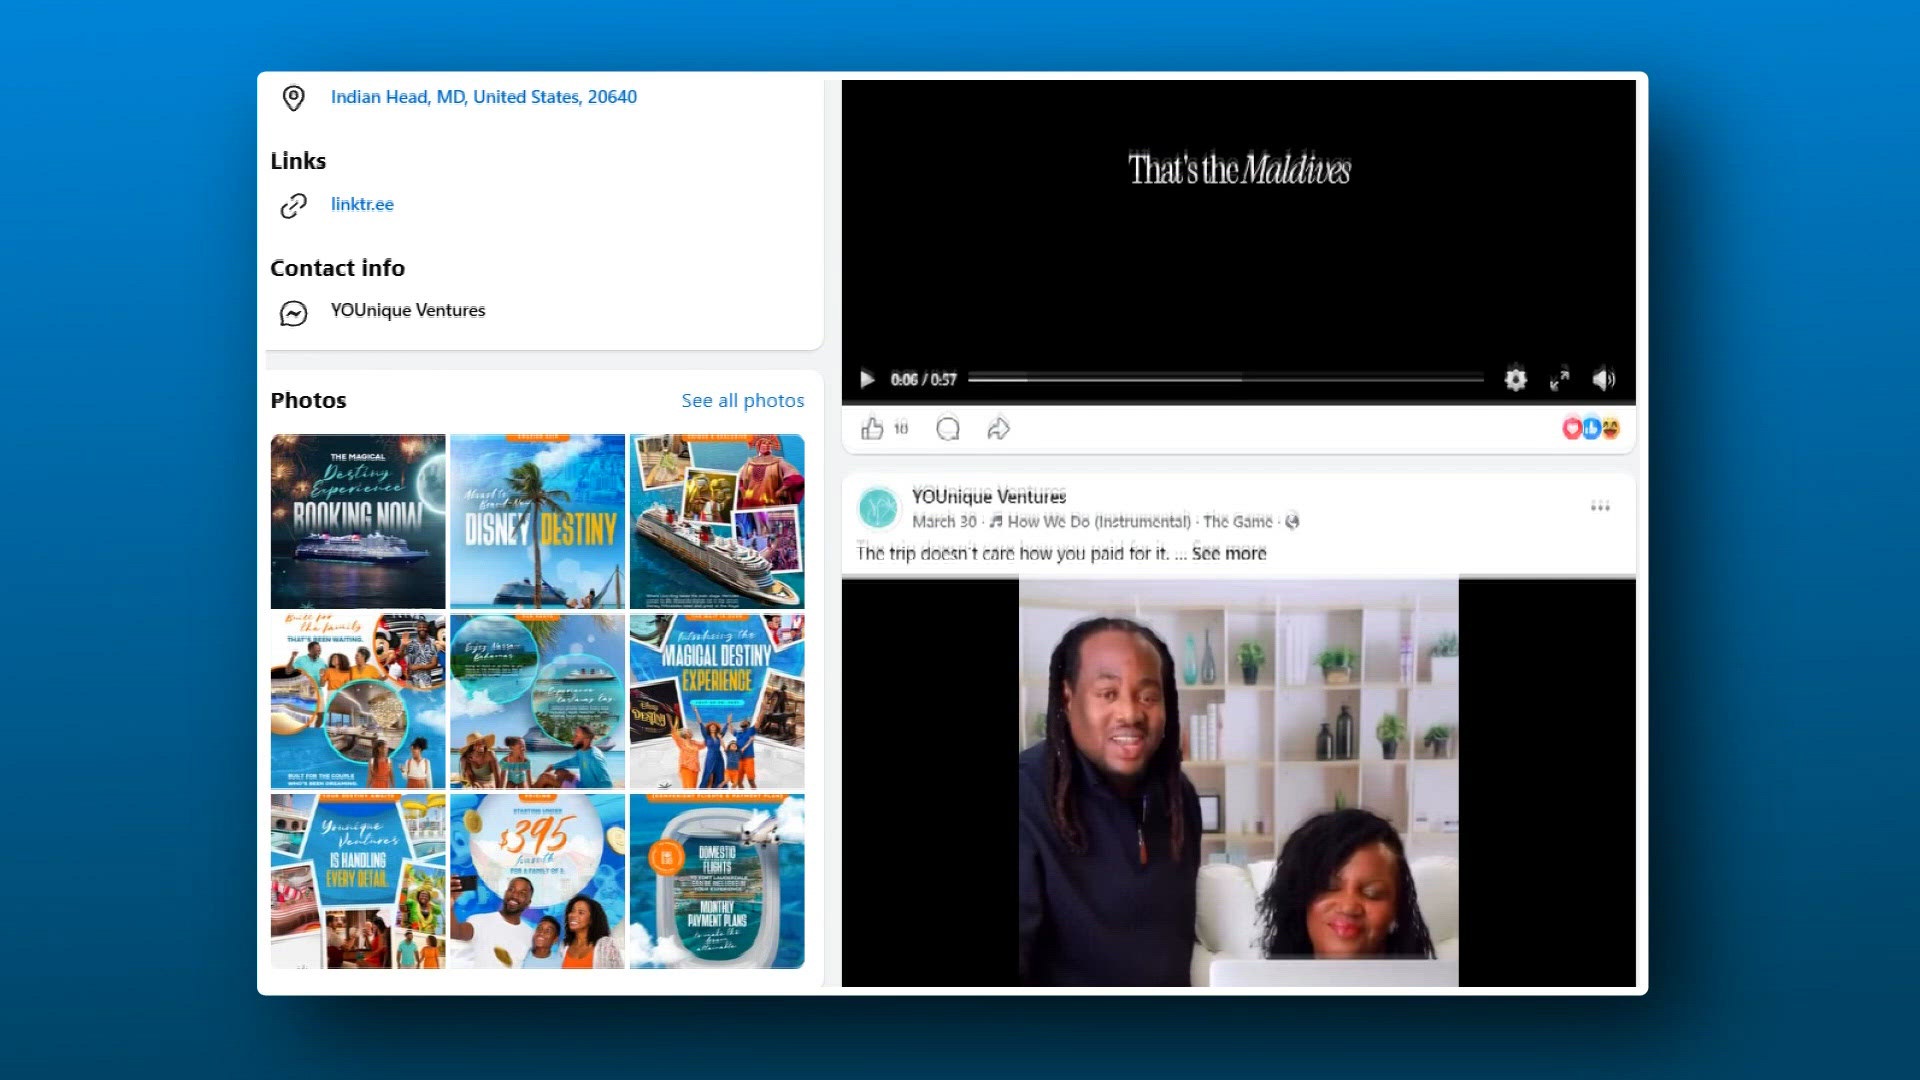Open the globe privacy icon on post
The height and width of the screenshot is (1080, 1920).
1292,521
